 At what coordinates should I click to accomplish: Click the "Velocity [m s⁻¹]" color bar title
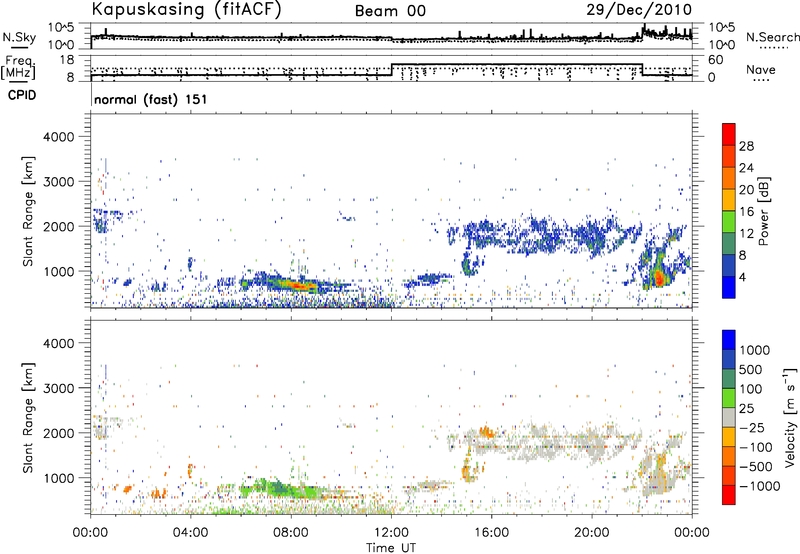(790, 417)
